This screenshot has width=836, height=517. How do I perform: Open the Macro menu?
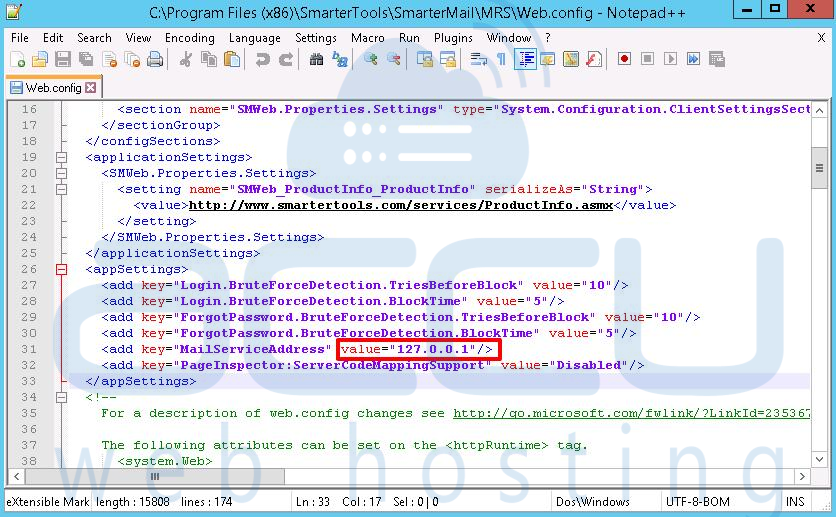point(367,38)
